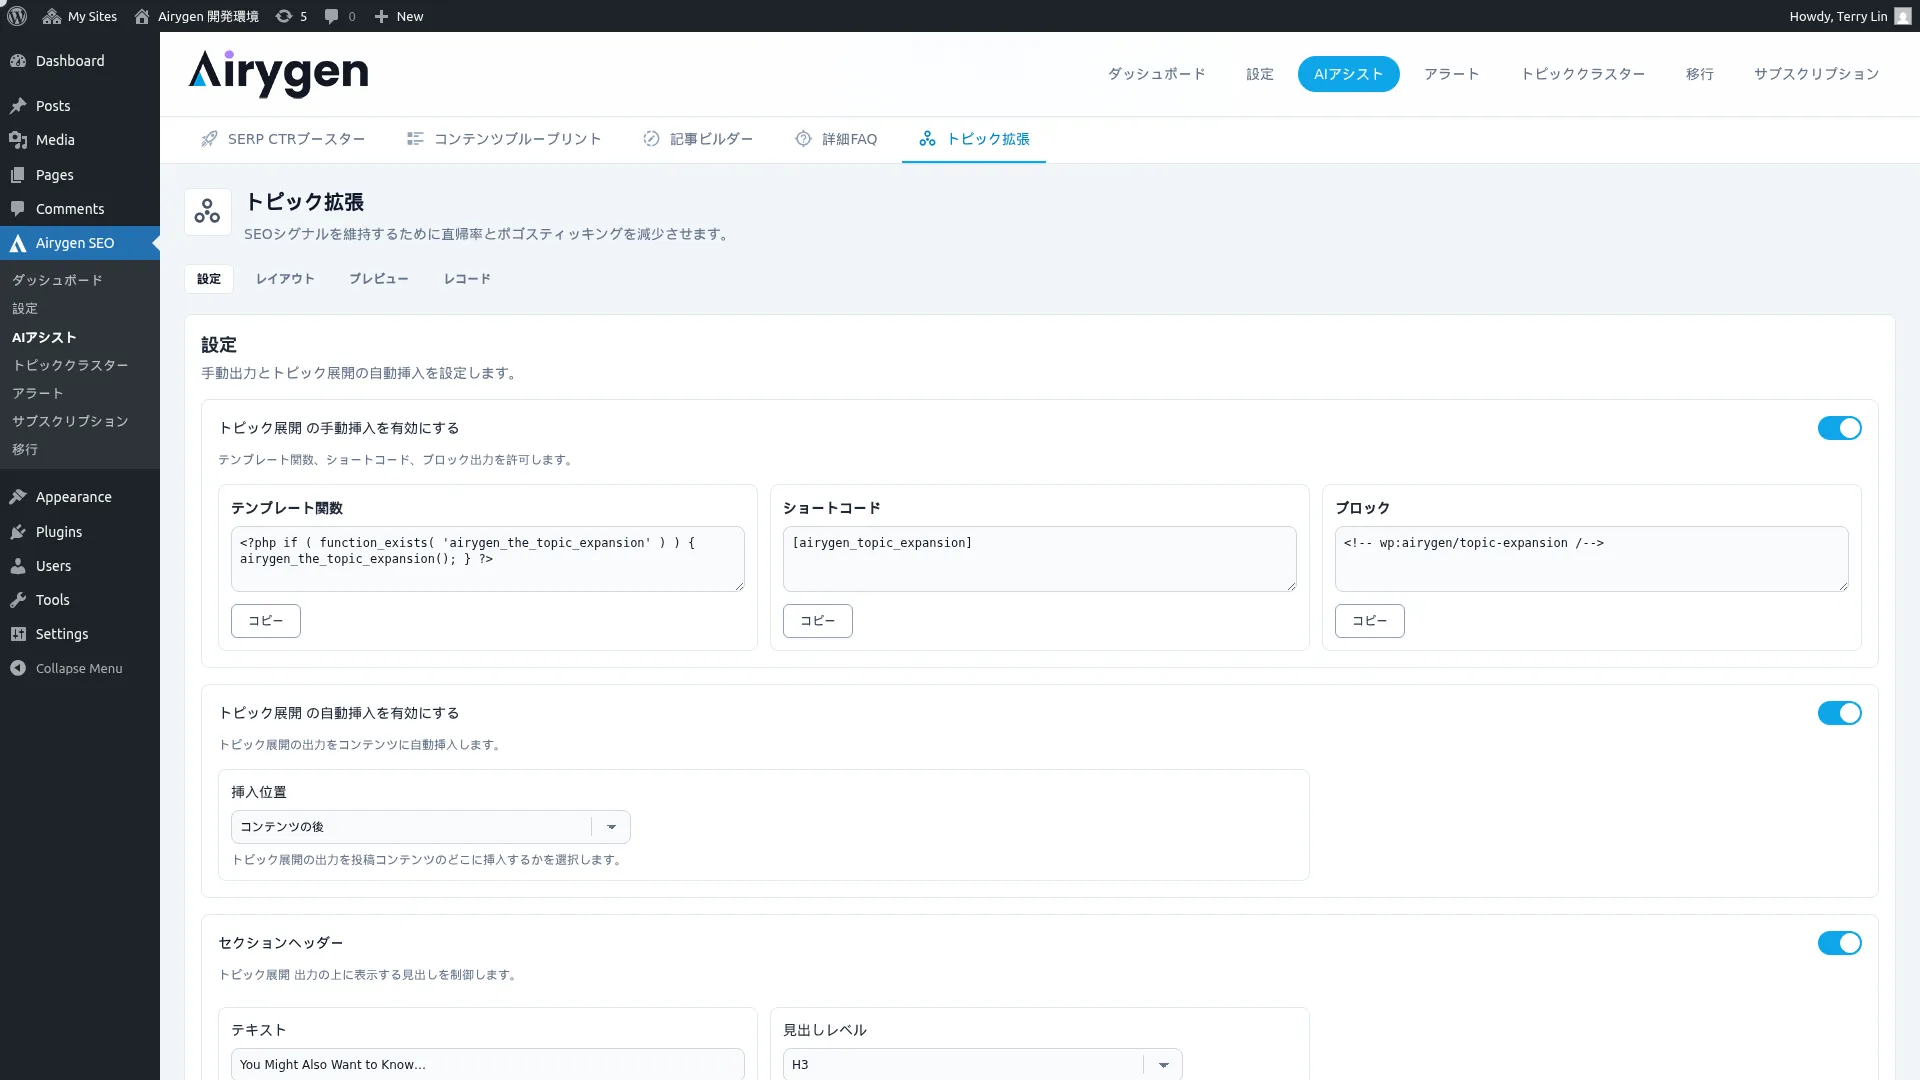Open トピッククラスター in the top navigation
1920x1080 pixels.
click(x=1583, y=74)
